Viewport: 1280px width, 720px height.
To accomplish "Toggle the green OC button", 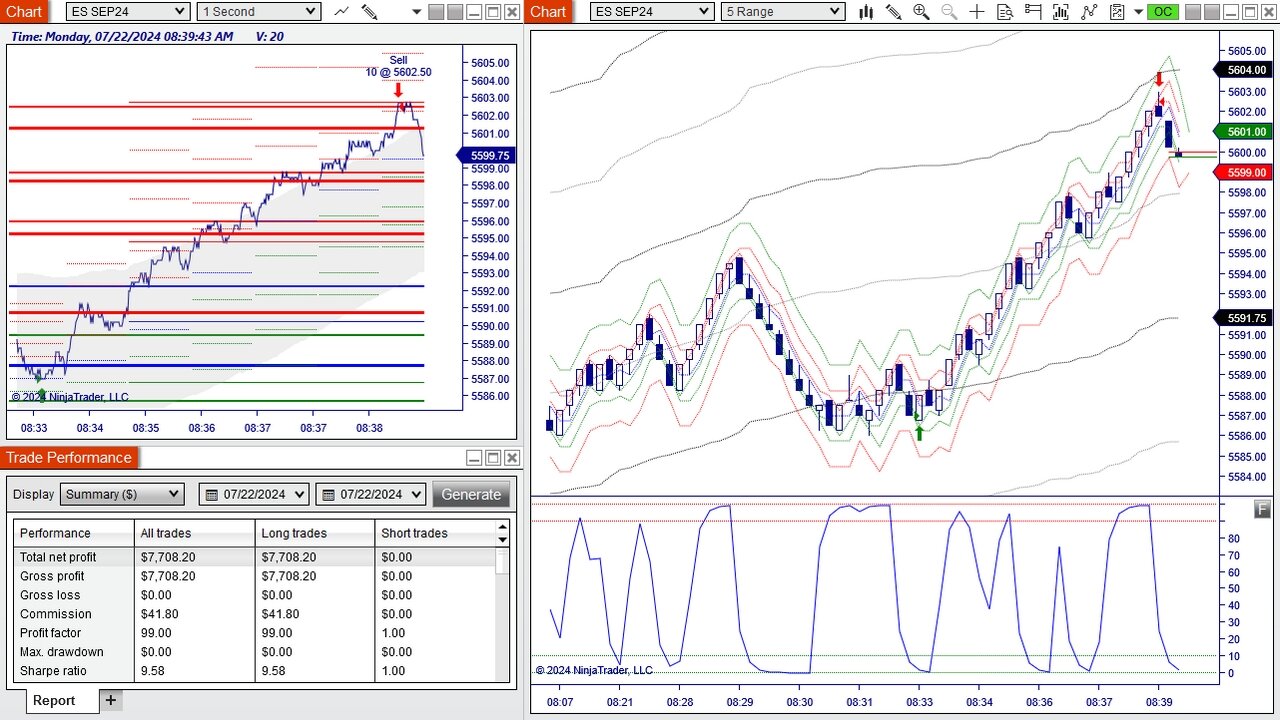I will (1162, 12).
